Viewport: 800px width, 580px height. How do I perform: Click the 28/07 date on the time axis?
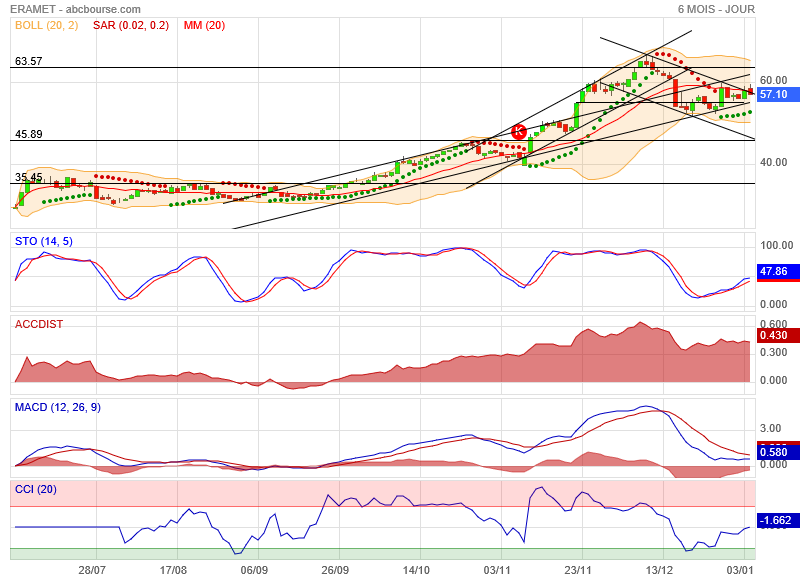[92, 570]
